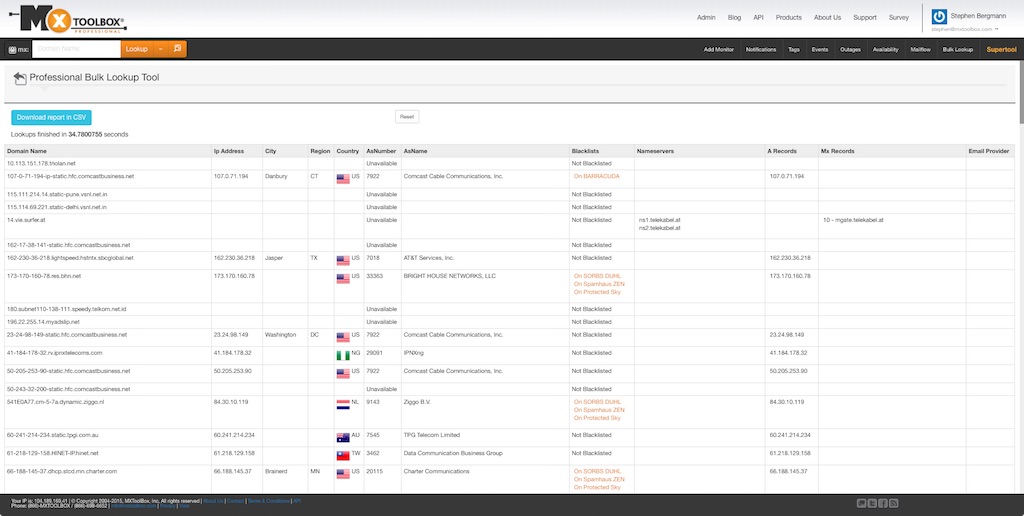
Task: Click the TPG Telecom Limited AsName cell
Action: click(x=485, y=438)
